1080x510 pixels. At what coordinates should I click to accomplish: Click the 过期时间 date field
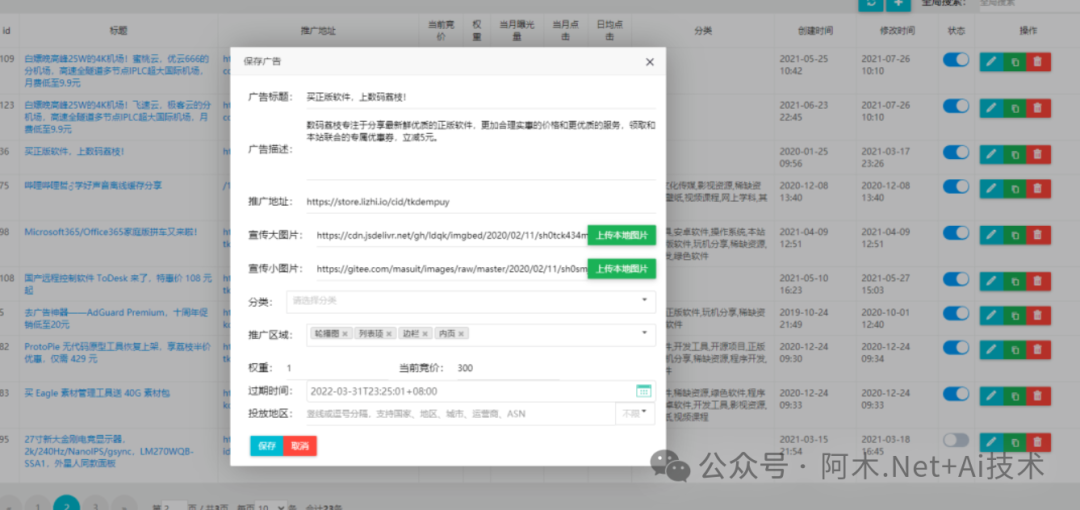click(481, 391)
